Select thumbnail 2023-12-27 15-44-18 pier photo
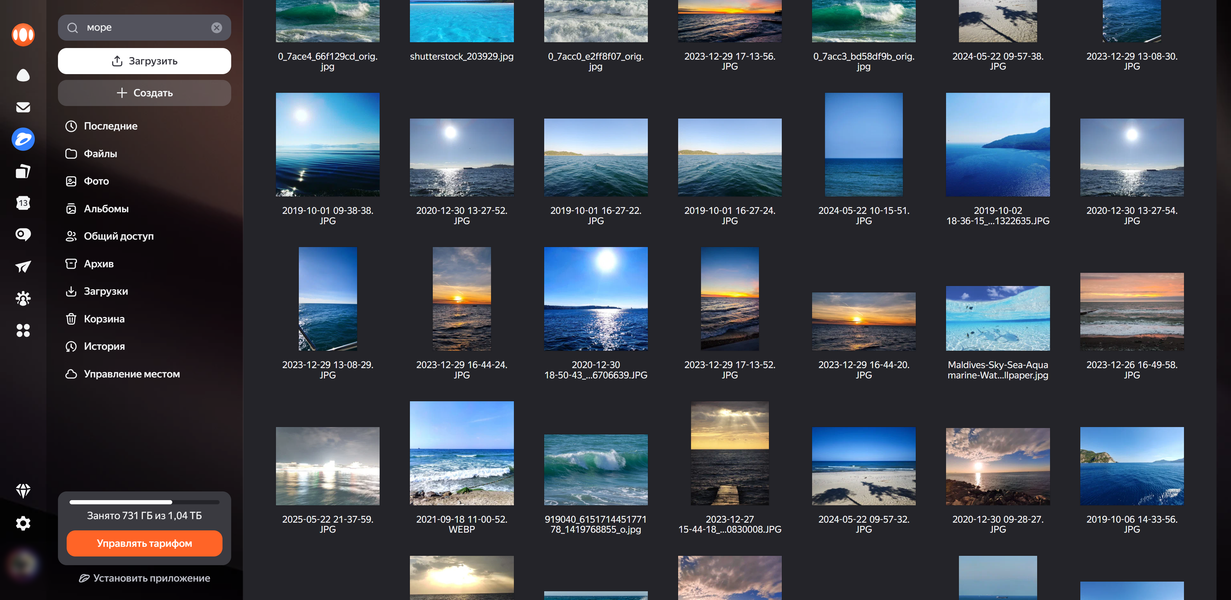The height and width of the screenshot is (600, 1231). coord(729,453)
